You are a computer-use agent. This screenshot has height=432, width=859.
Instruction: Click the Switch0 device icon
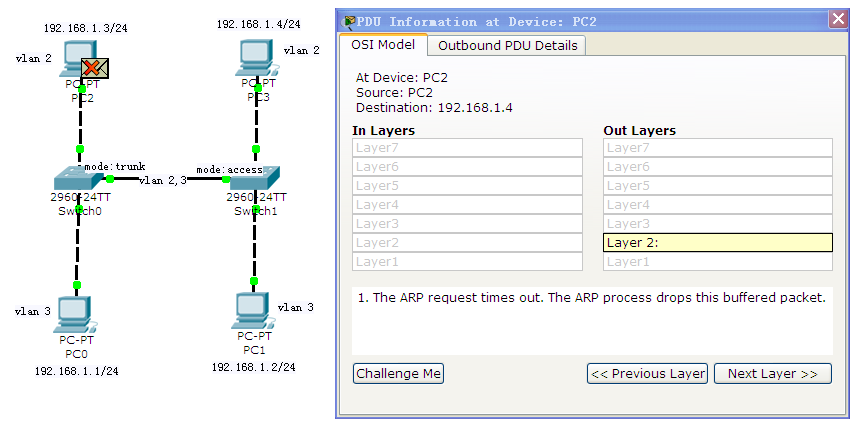(77, 180)
